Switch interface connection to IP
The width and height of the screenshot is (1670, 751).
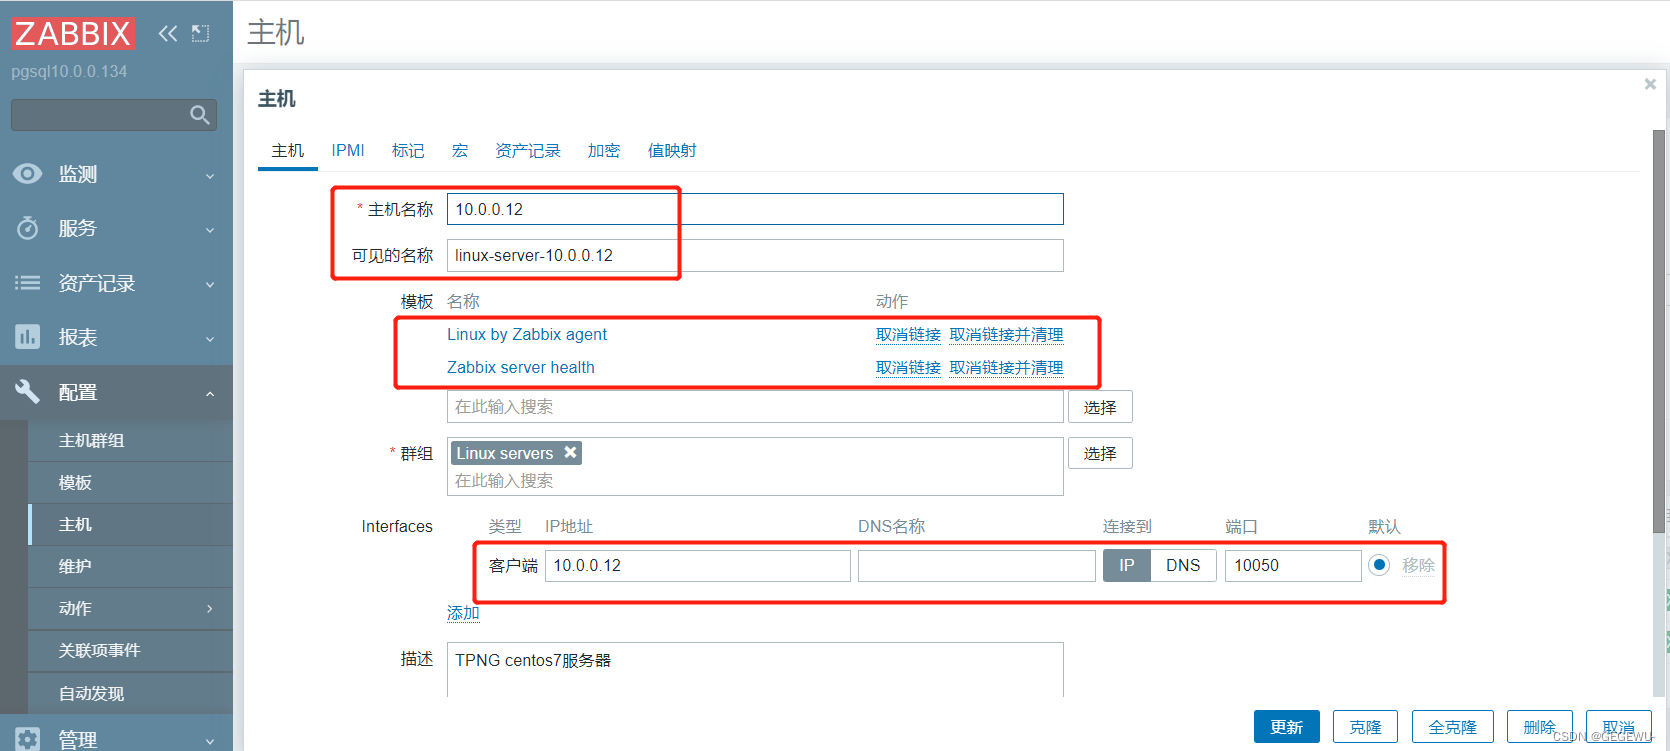[x=1127, y=565]
